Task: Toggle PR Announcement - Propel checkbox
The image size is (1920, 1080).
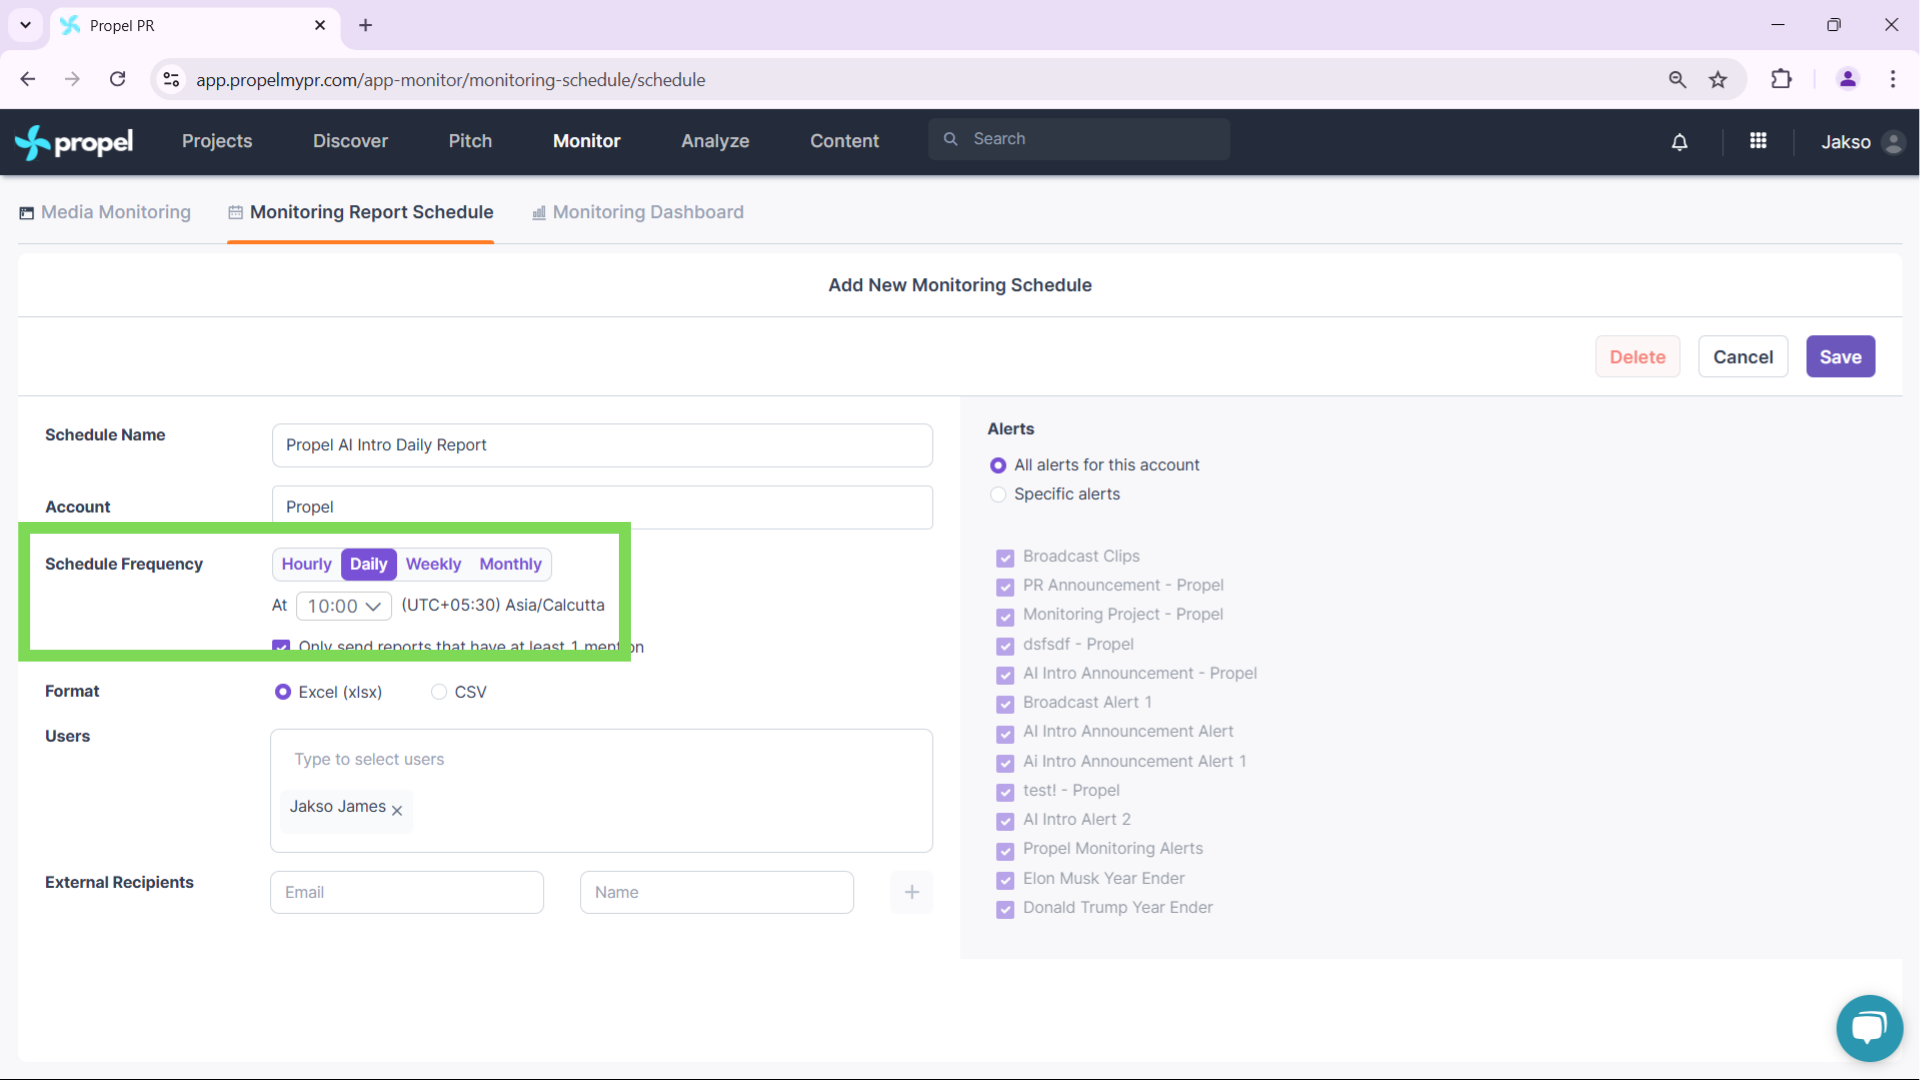Action: 1005,586
